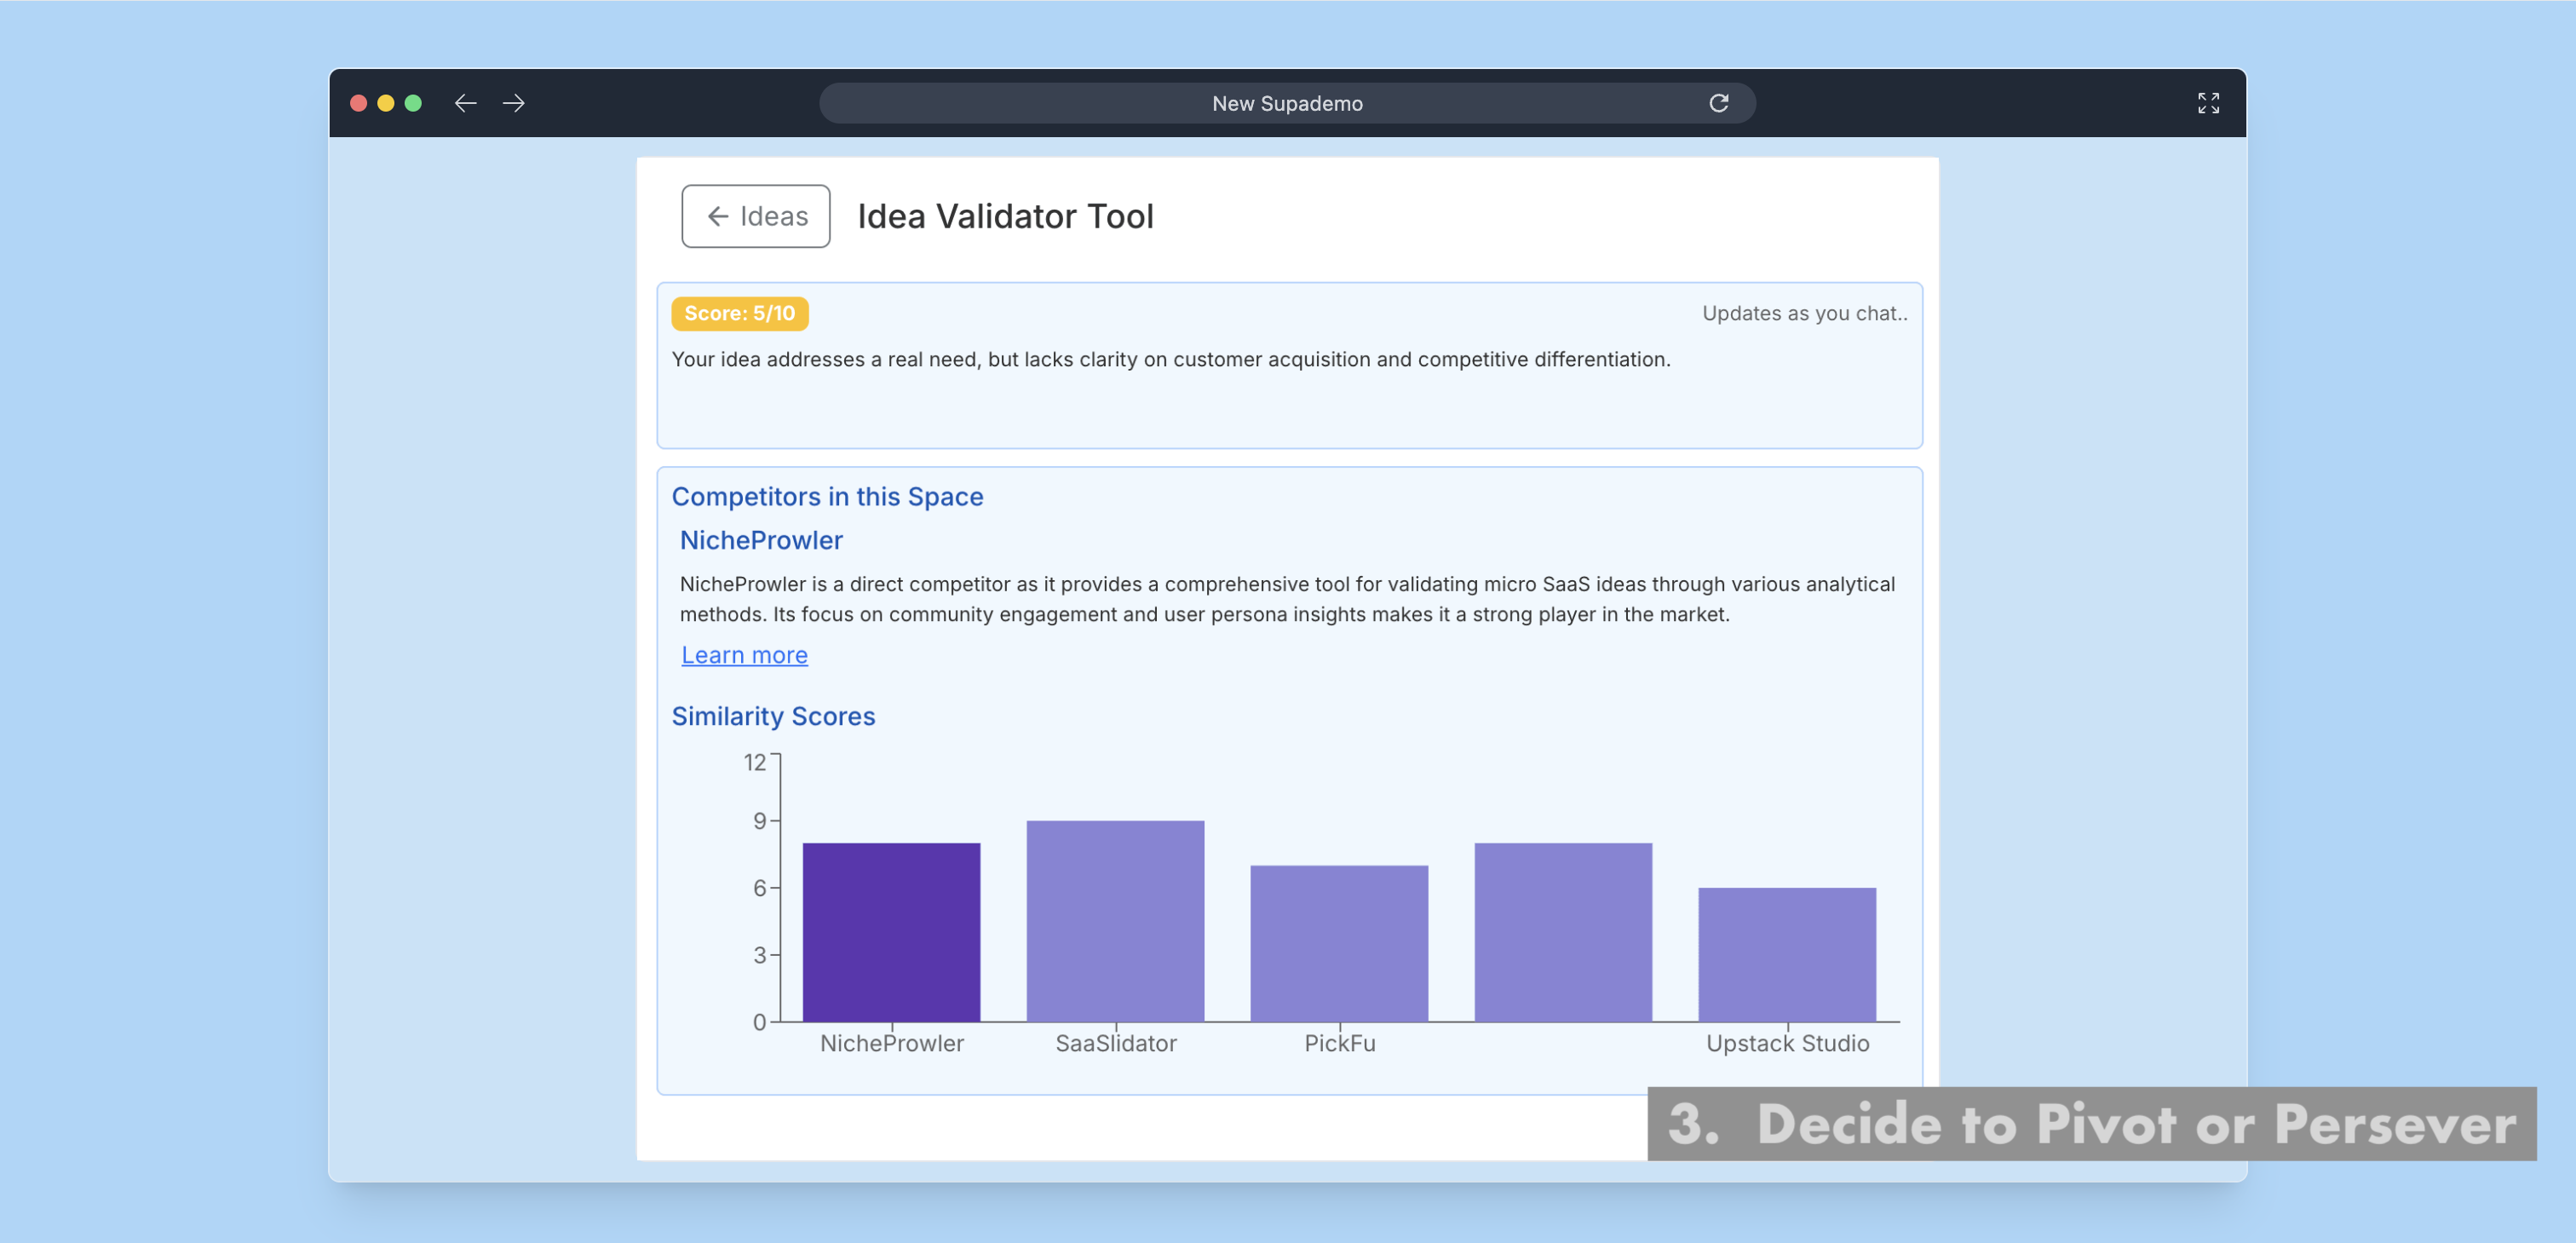Click the red close window dot
The image size is (2576, 1243).
[x=358, y=103]
